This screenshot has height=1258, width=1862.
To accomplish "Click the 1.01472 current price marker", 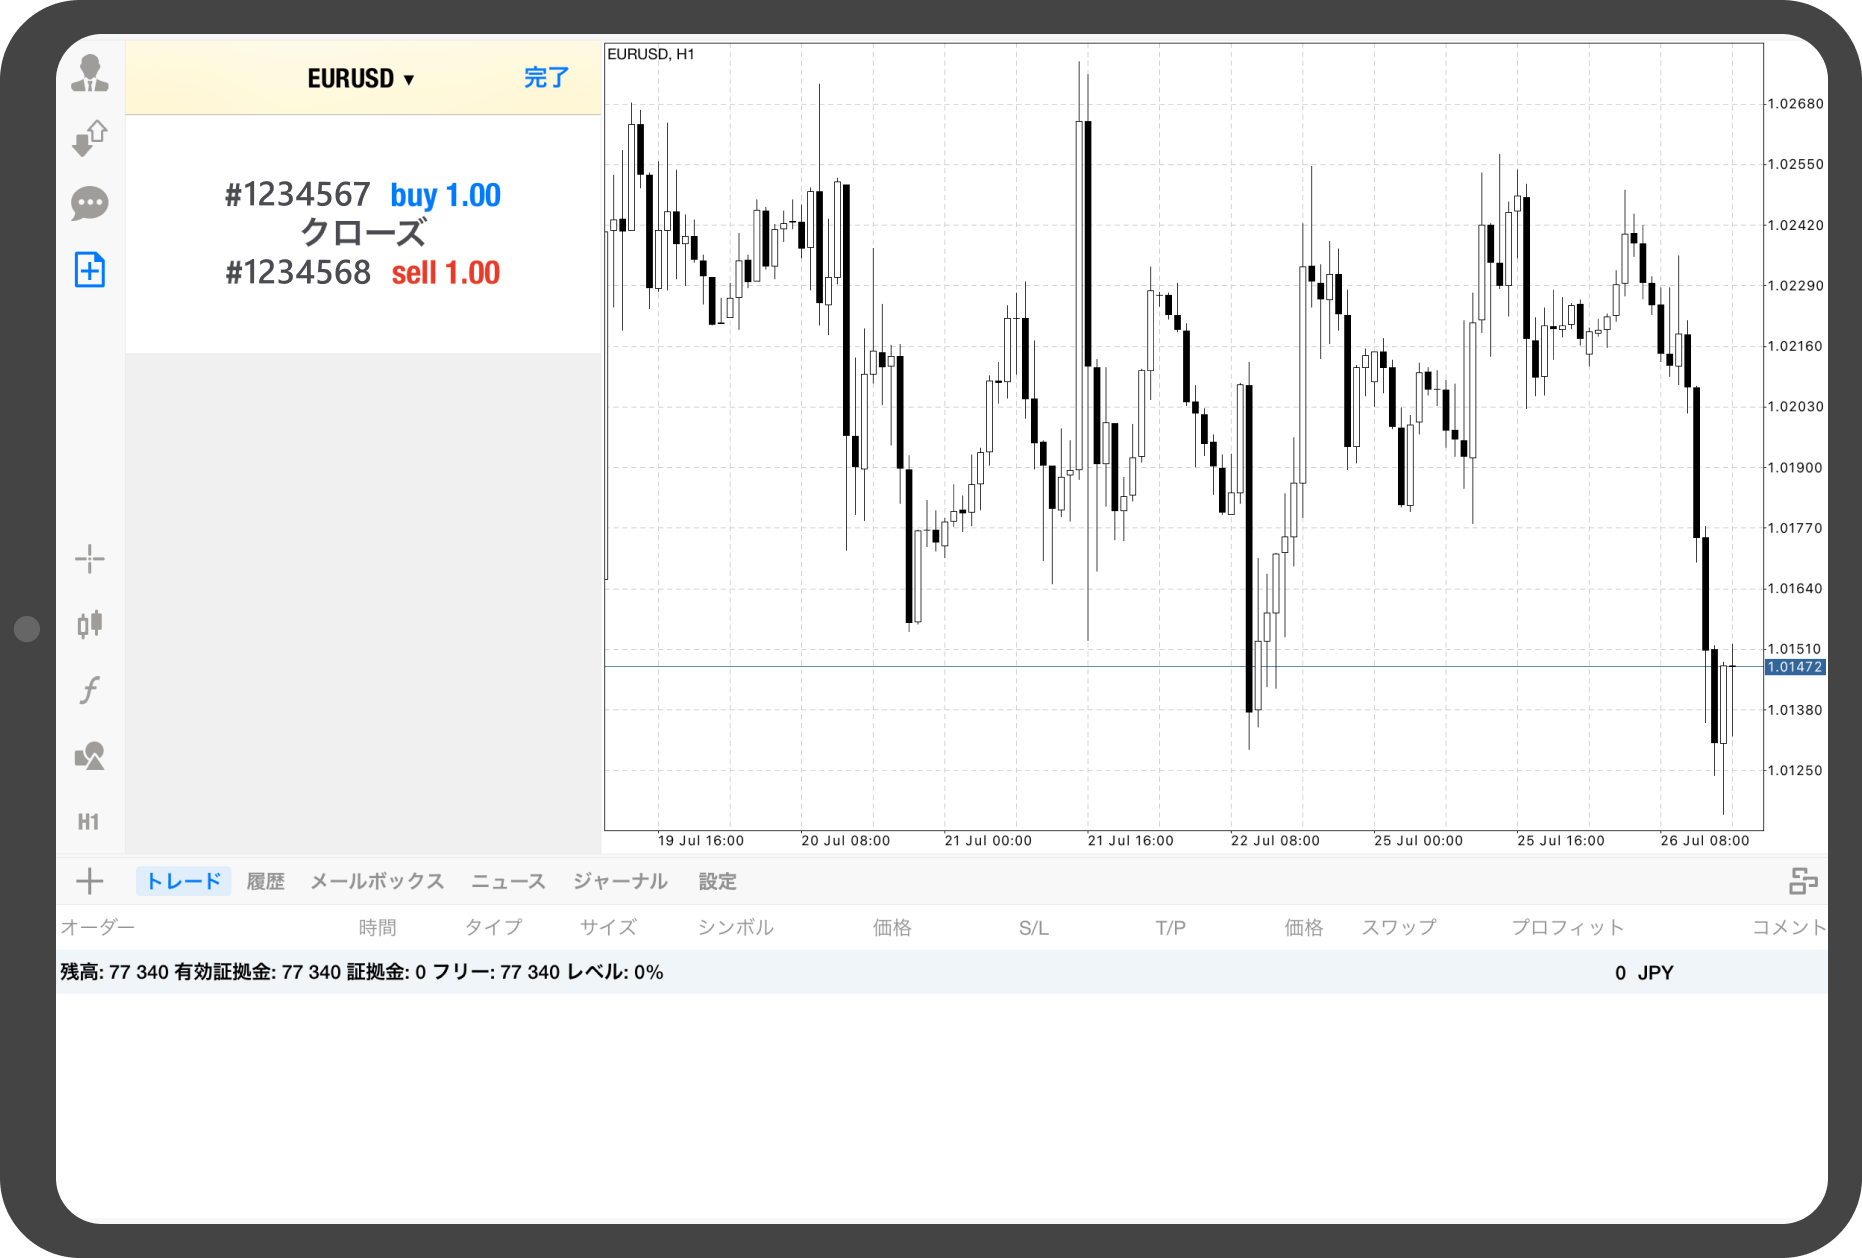I will coord(1795,667).
